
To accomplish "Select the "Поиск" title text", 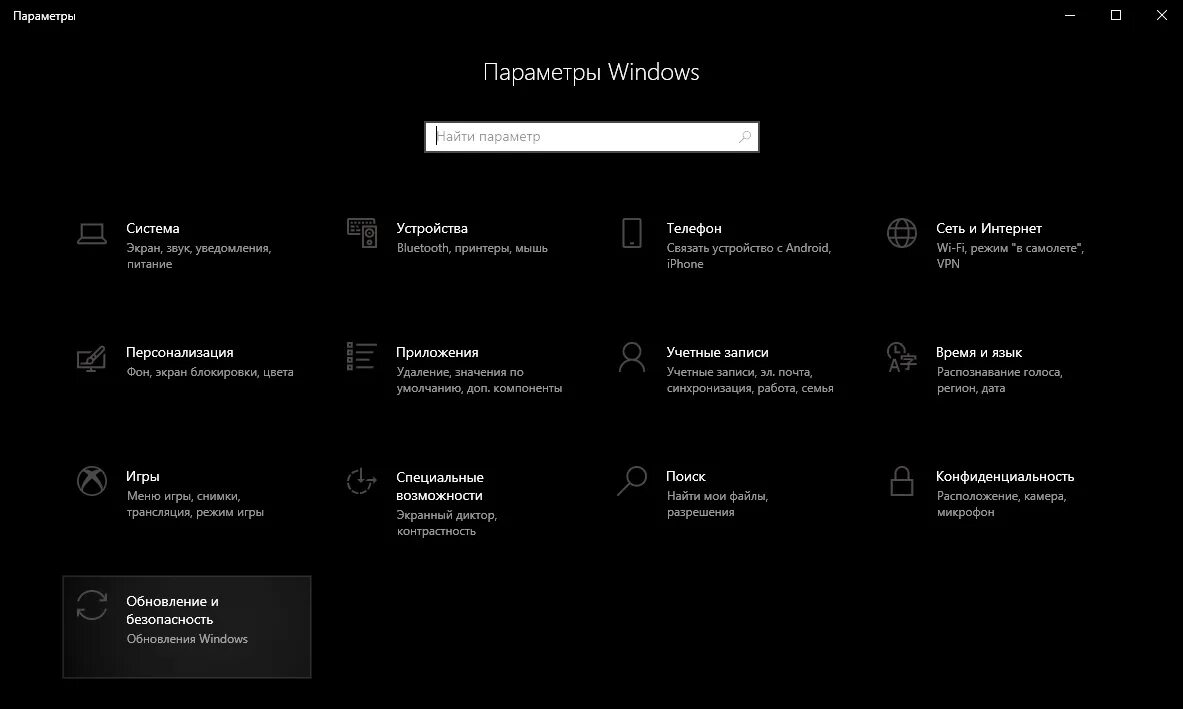I will tap(686, 476).
